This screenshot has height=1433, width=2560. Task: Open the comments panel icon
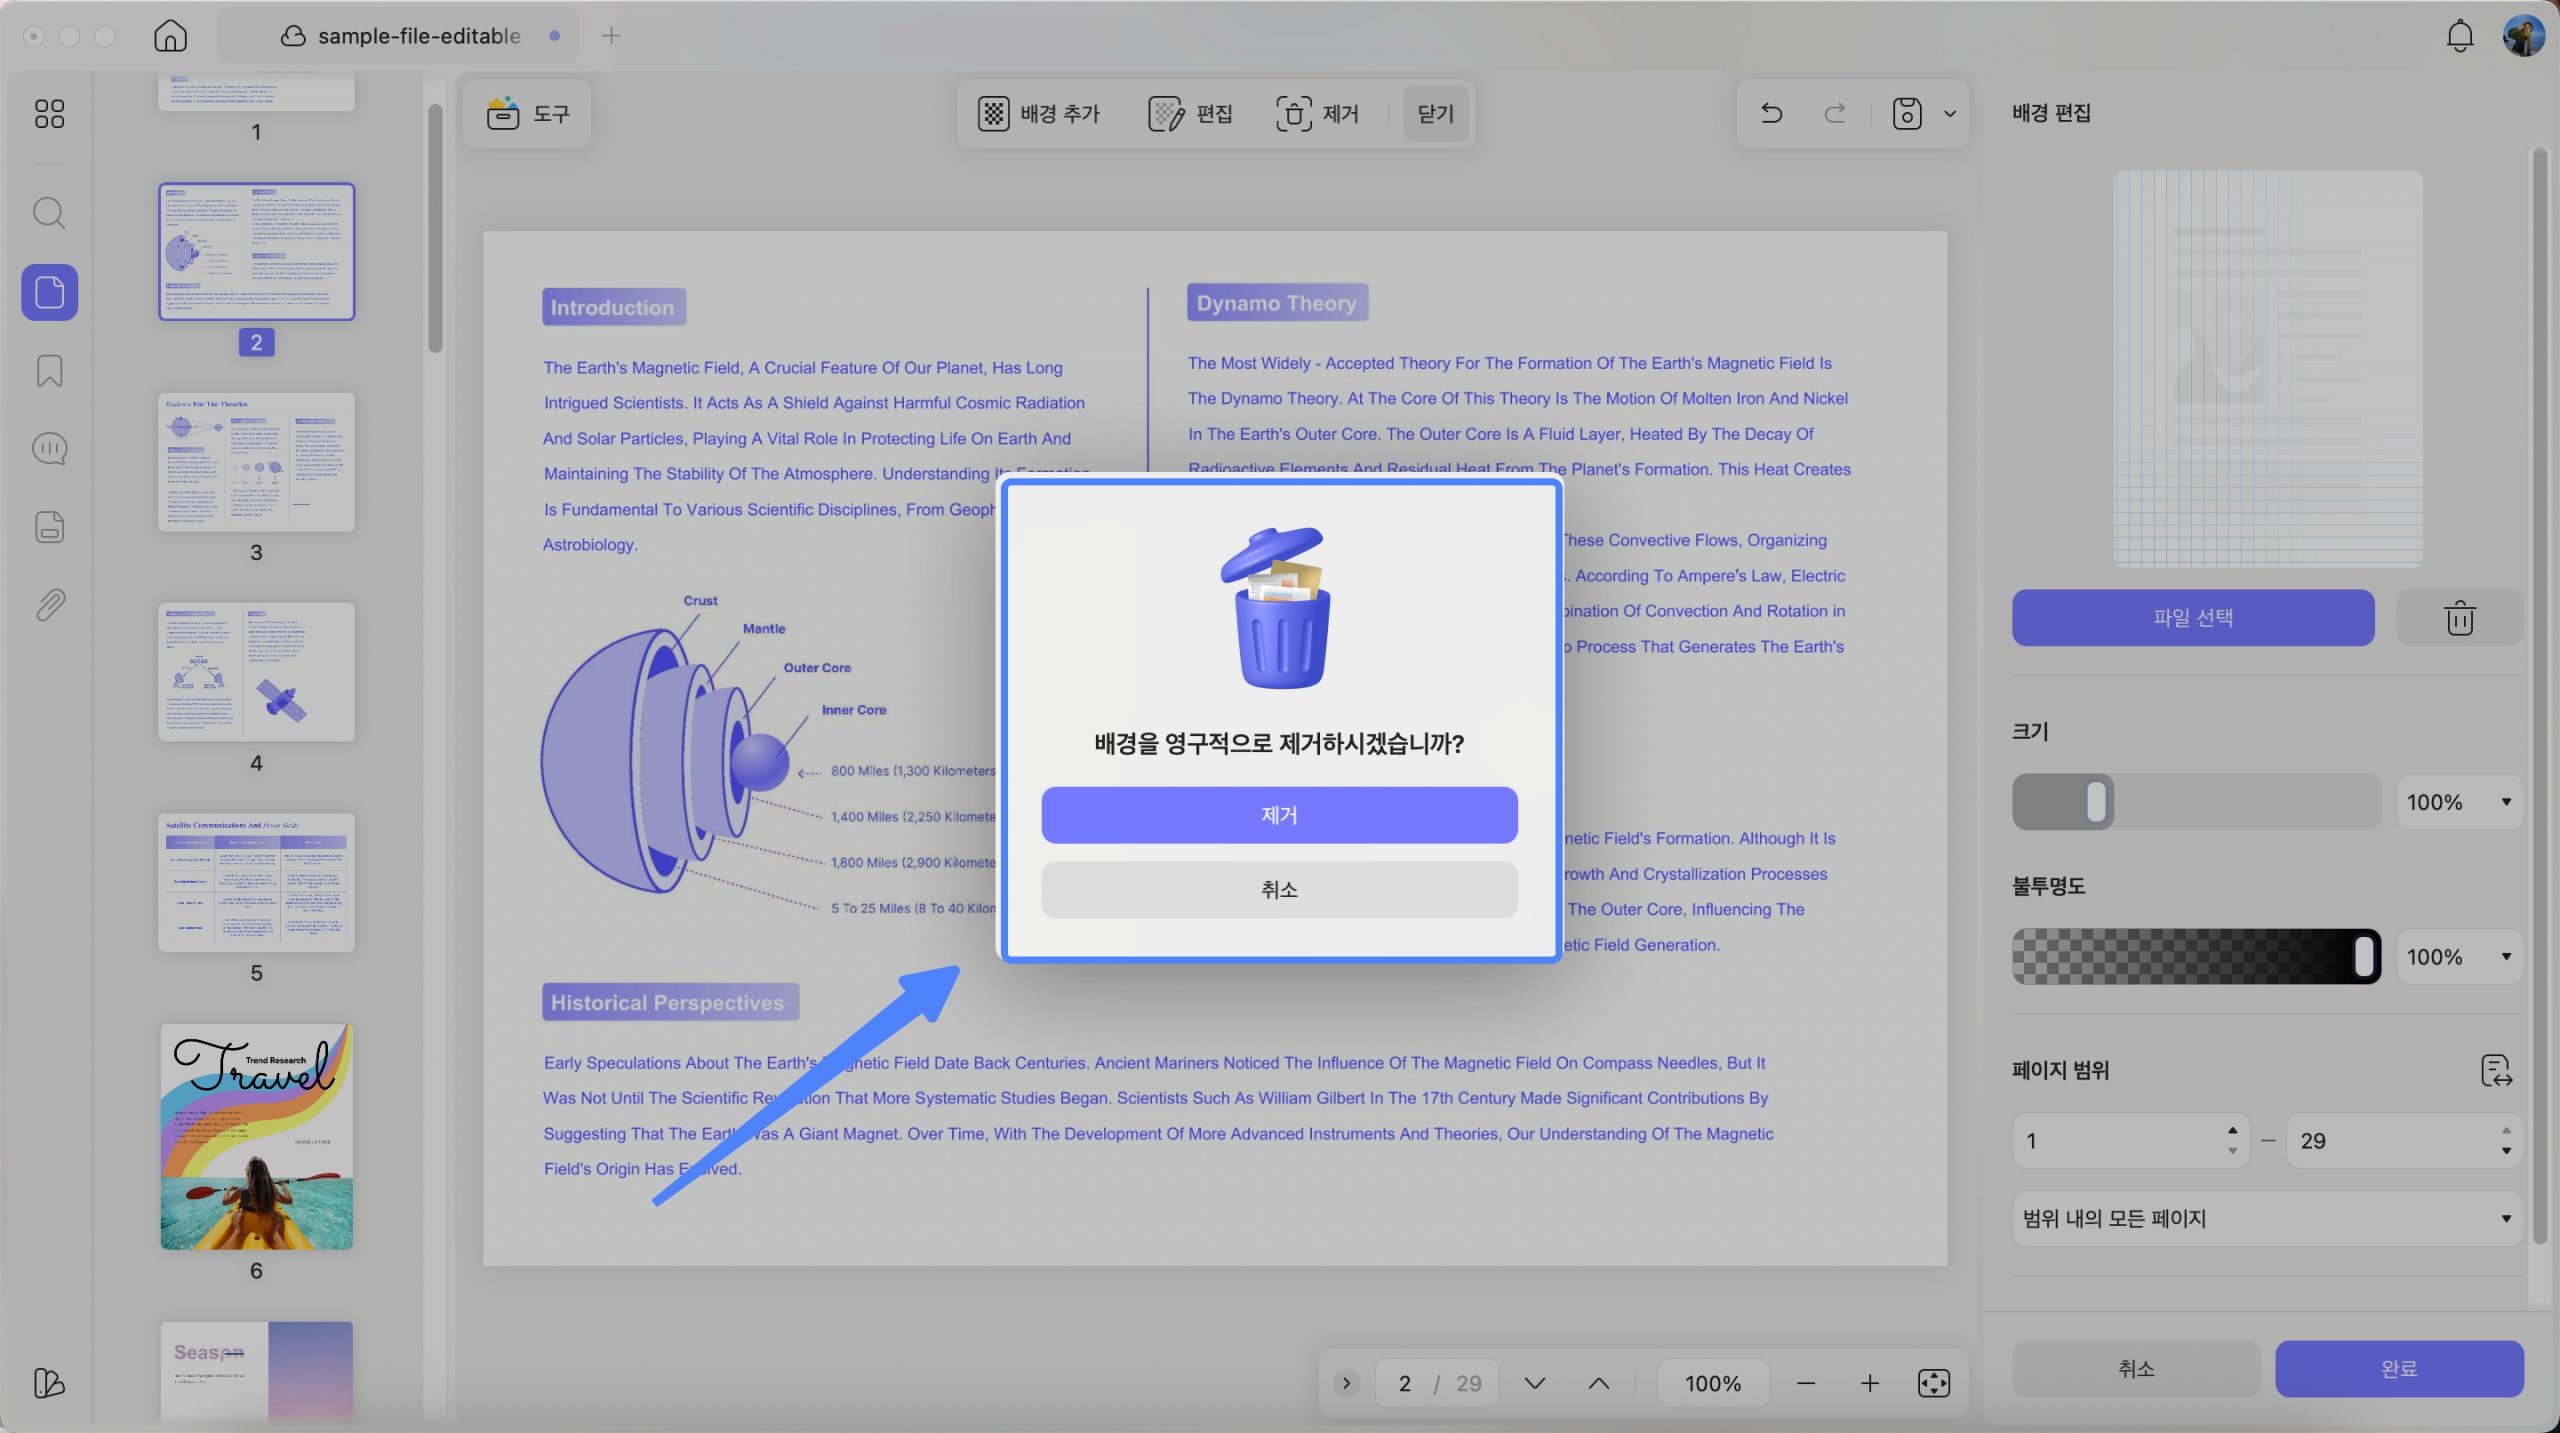(x=49, y=449)
